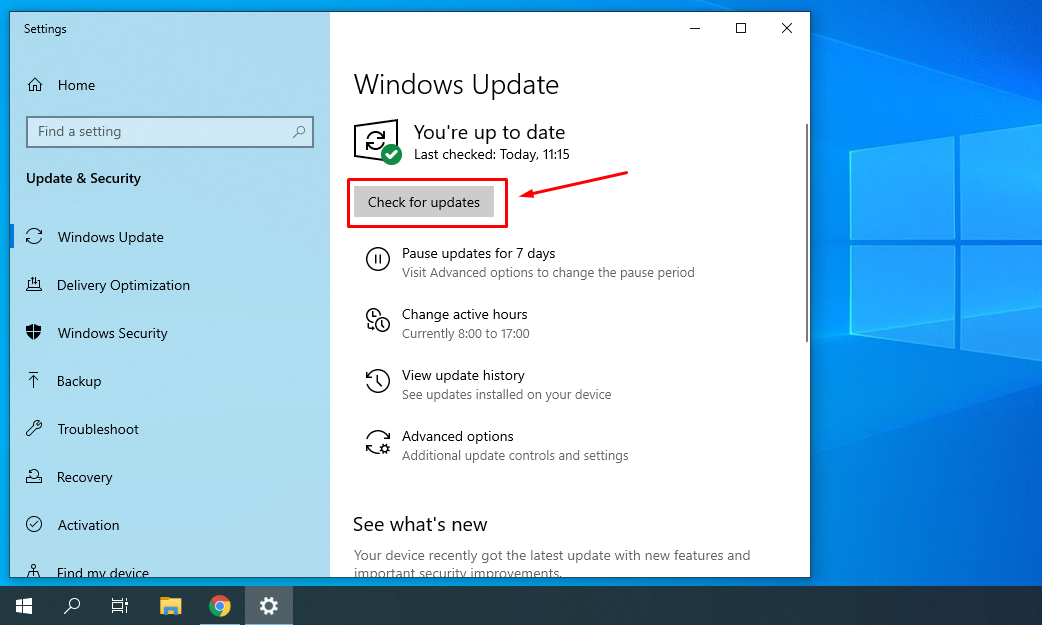Viewport: 1042px width, 625px height.
Task: Click the Home house icon
Action: [35, 85]
